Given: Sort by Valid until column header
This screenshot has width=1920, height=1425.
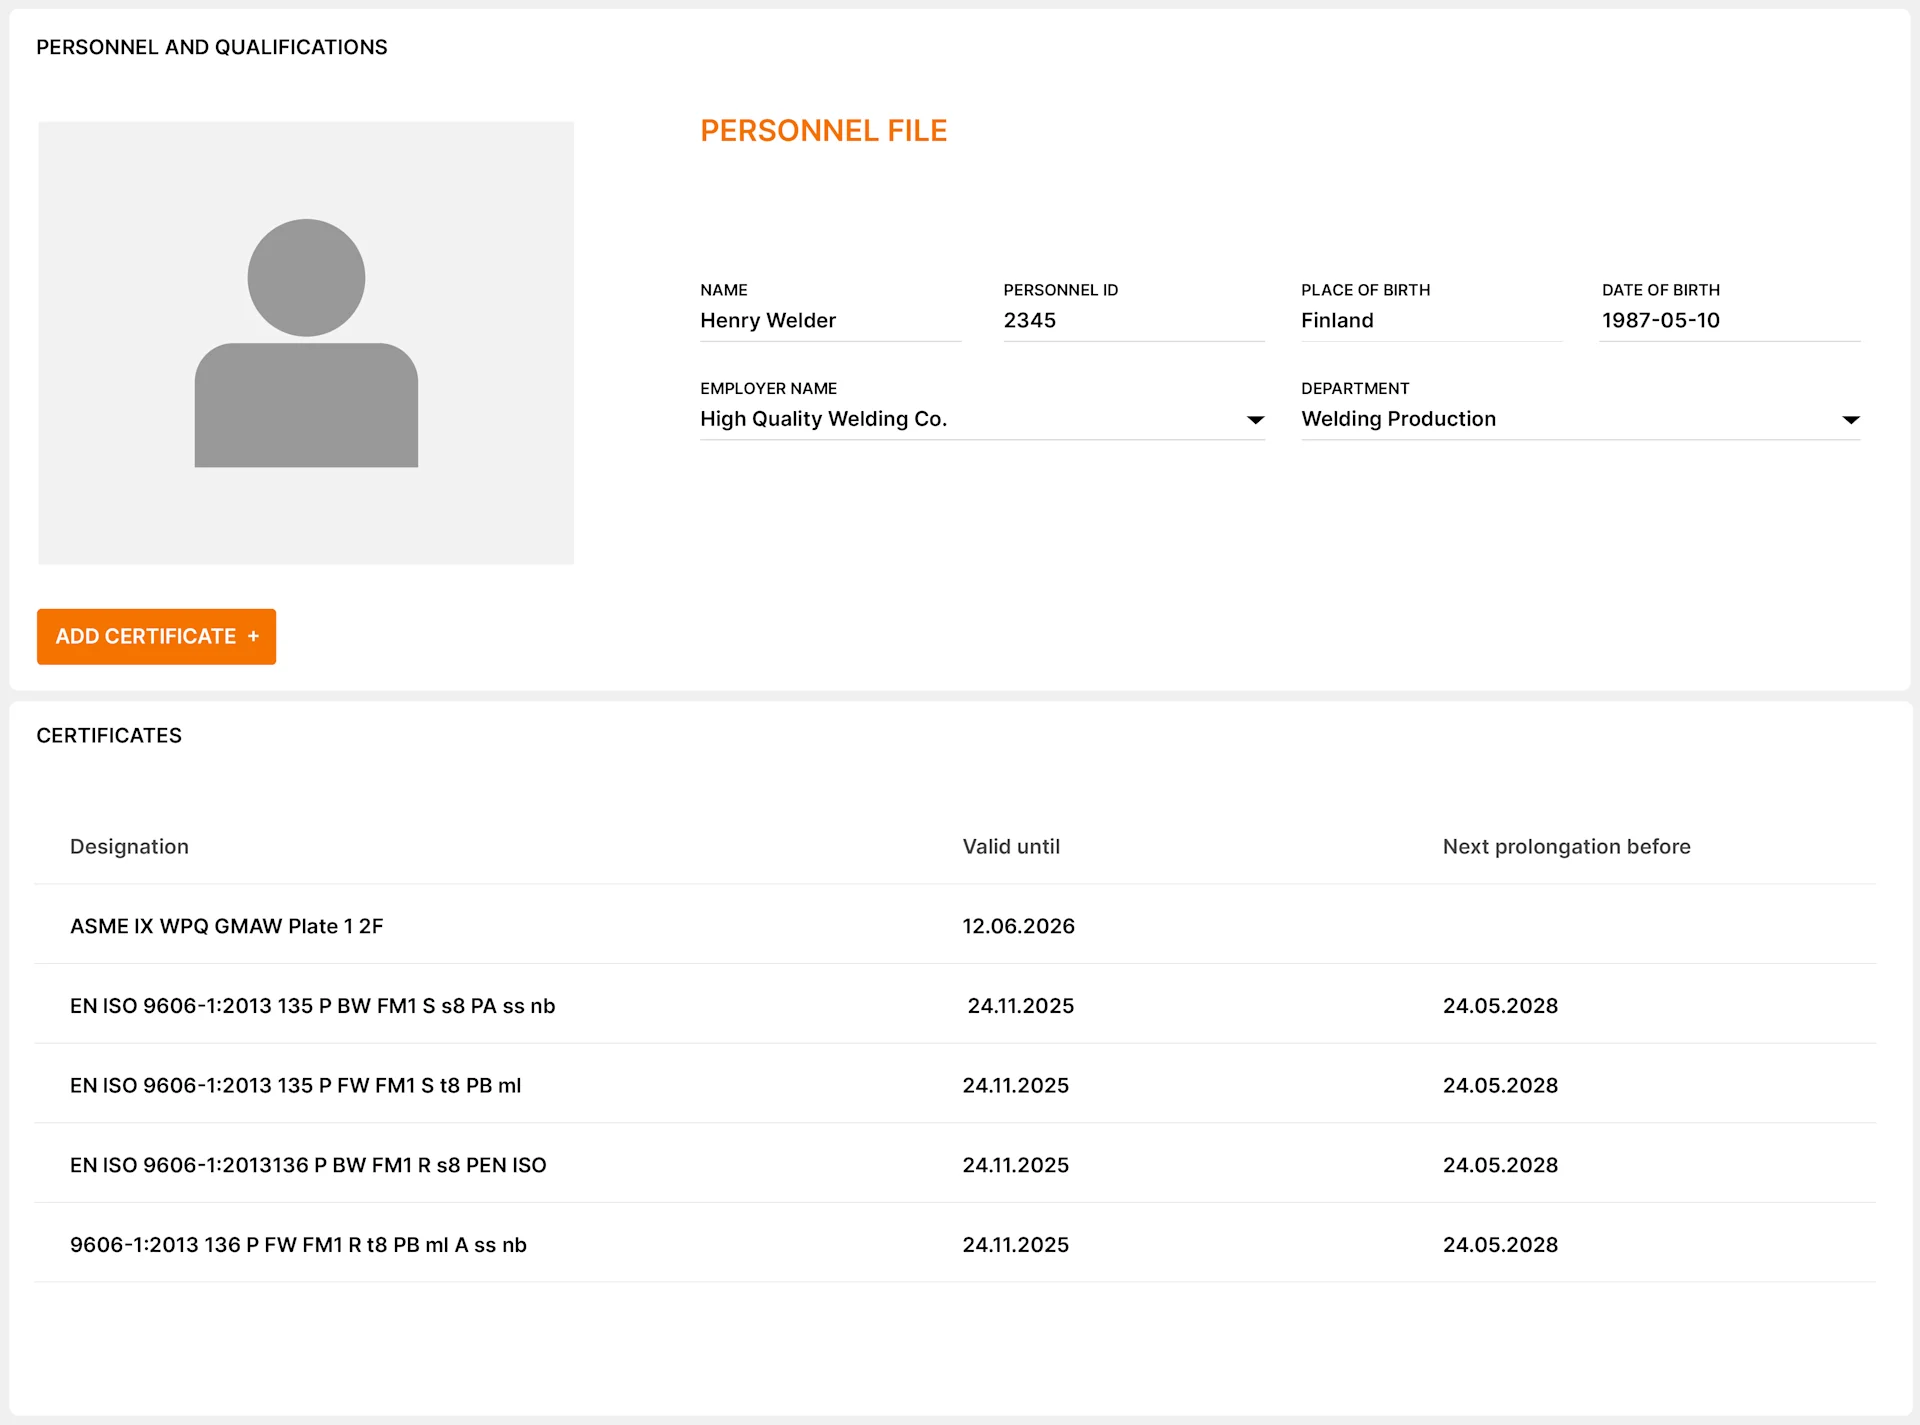Looking at the screenshot, I should pyautogui.click(x=1011, y=847).
